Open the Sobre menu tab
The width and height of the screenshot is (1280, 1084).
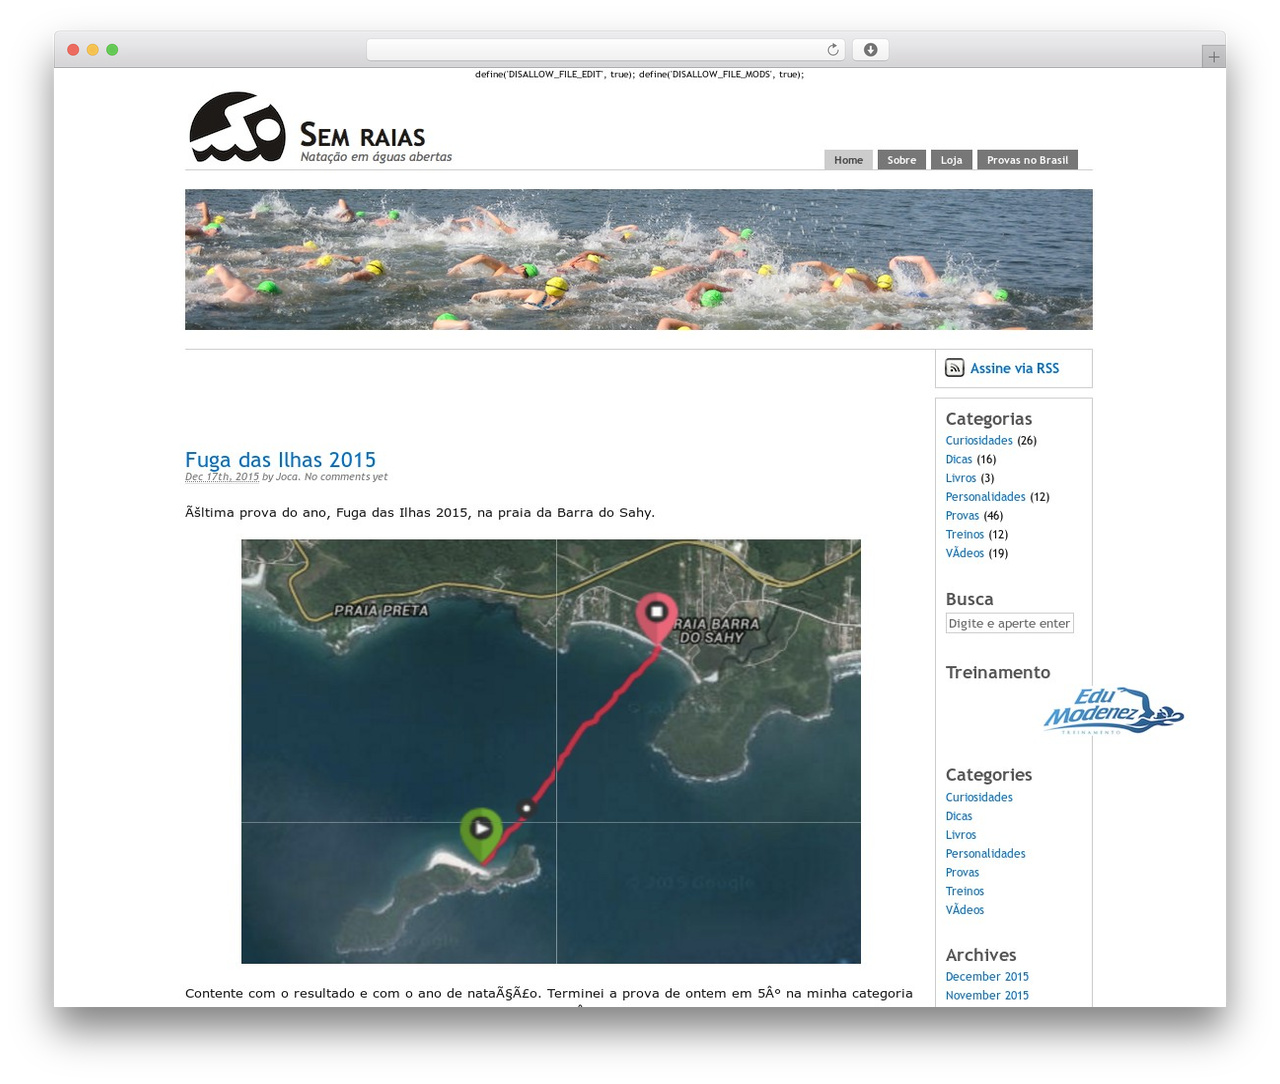(902, 160)
